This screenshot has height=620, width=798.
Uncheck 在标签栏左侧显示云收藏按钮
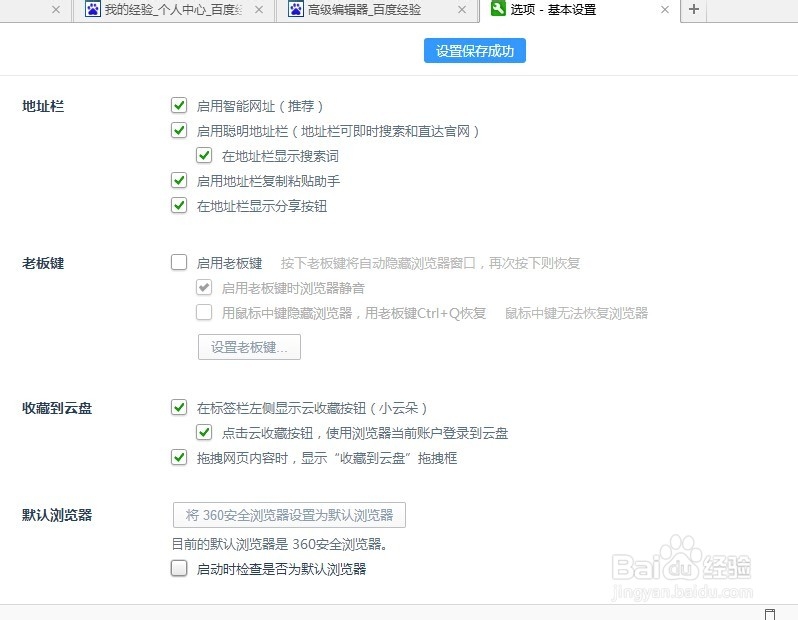click(179, 407)
